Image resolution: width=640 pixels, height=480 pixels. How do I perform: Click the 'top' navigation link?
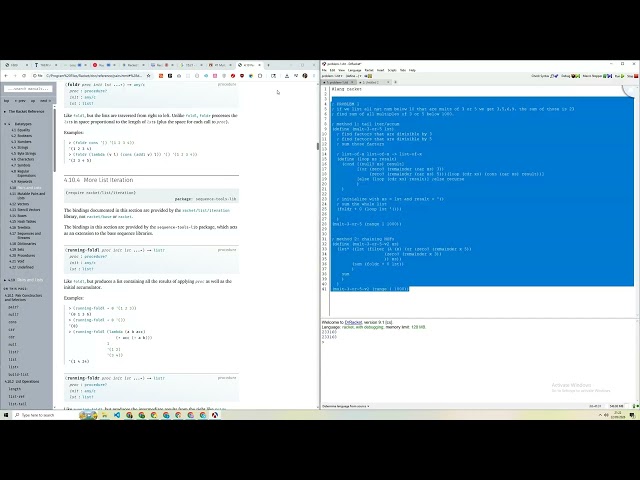pos(7,101)
